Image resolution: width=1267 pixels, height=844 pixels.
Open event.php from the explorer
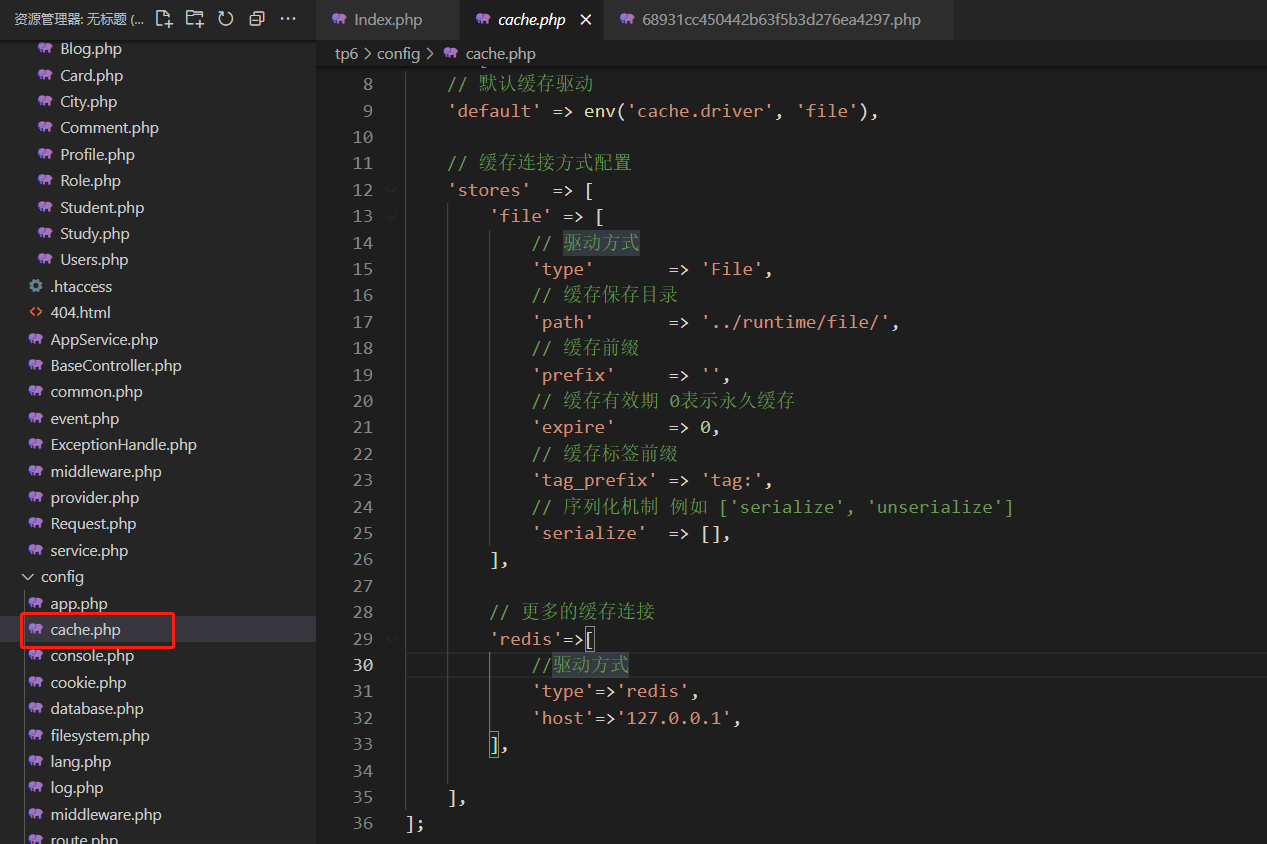84,418
